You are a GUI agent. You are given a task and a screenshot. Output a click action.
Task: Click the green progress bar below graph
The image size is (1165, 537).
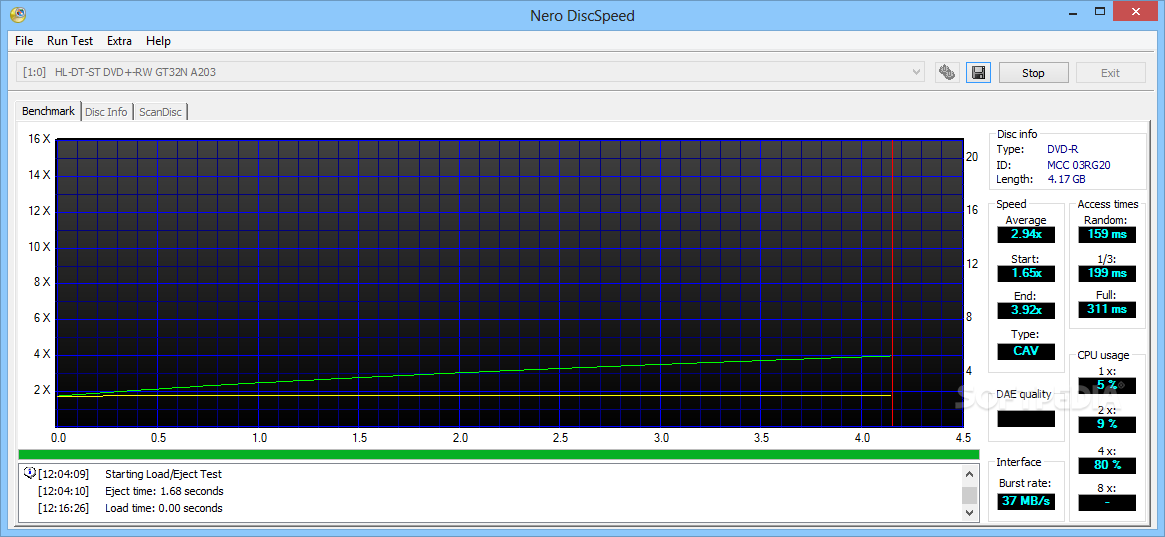coord(498,454)
